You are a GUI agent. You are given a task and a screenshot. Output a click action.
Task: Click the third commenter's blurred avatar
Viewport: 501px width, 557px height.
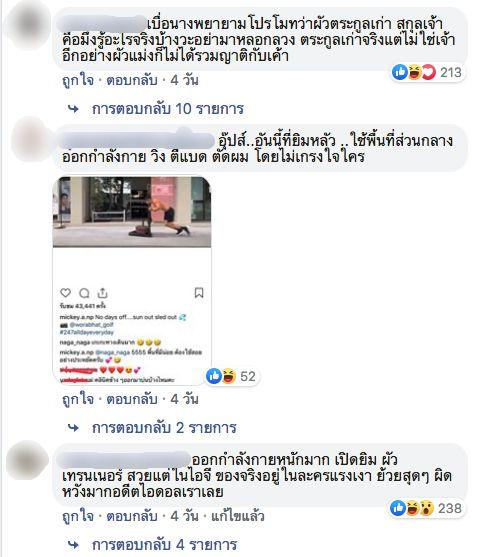pos(28,460)
